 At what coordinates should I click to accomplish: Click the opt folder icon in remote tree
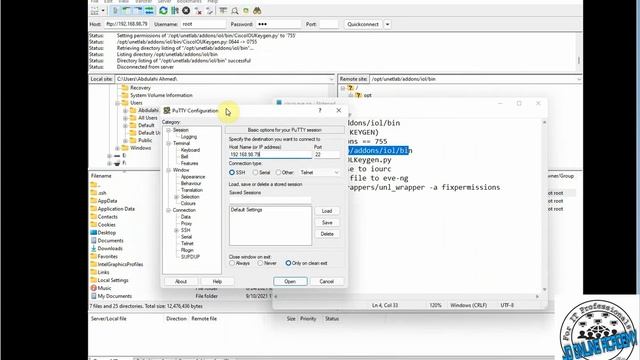coord(358,95)
